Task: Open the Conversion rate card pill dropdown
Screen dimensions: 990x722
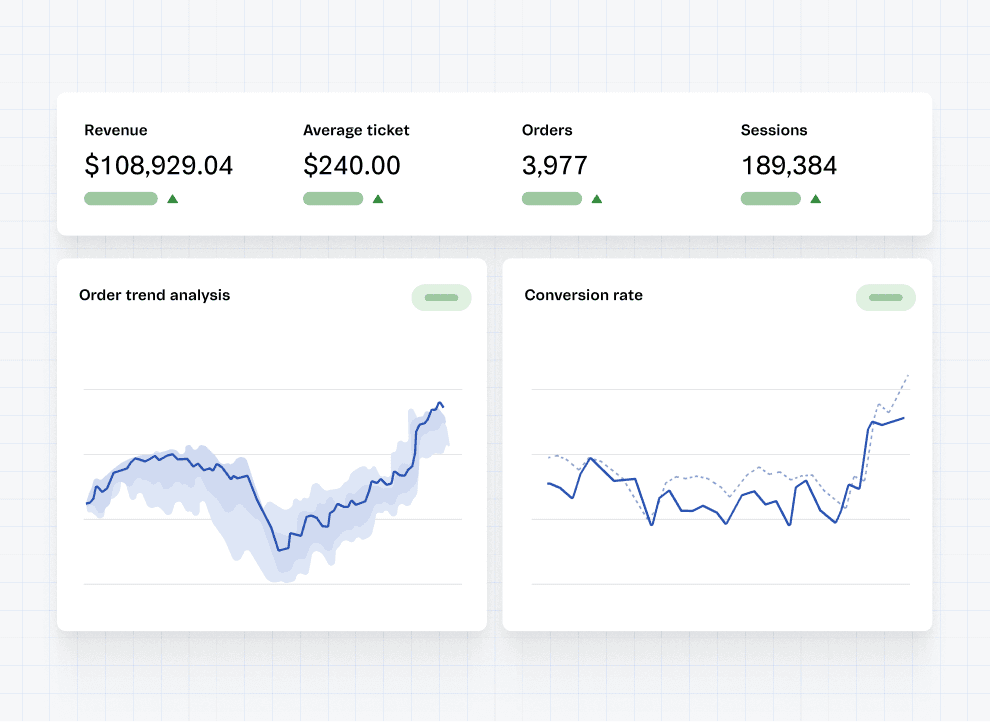Action: tap(885, 297)
